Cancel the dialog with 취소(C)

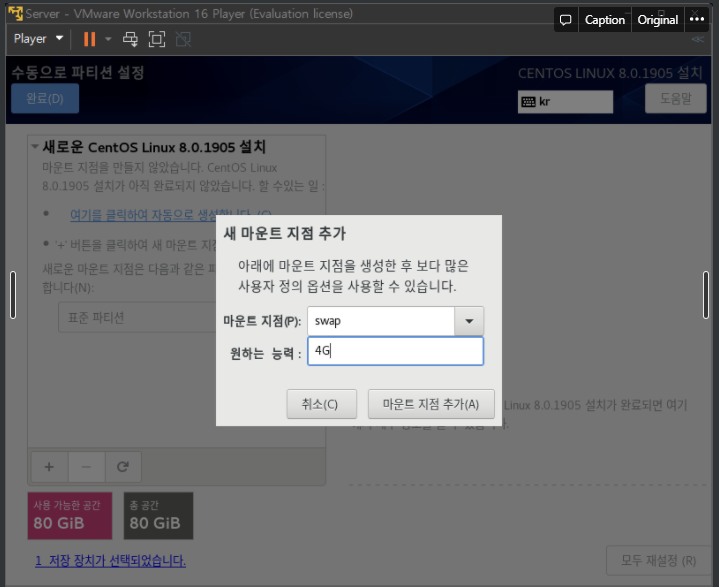pos(321,404)
